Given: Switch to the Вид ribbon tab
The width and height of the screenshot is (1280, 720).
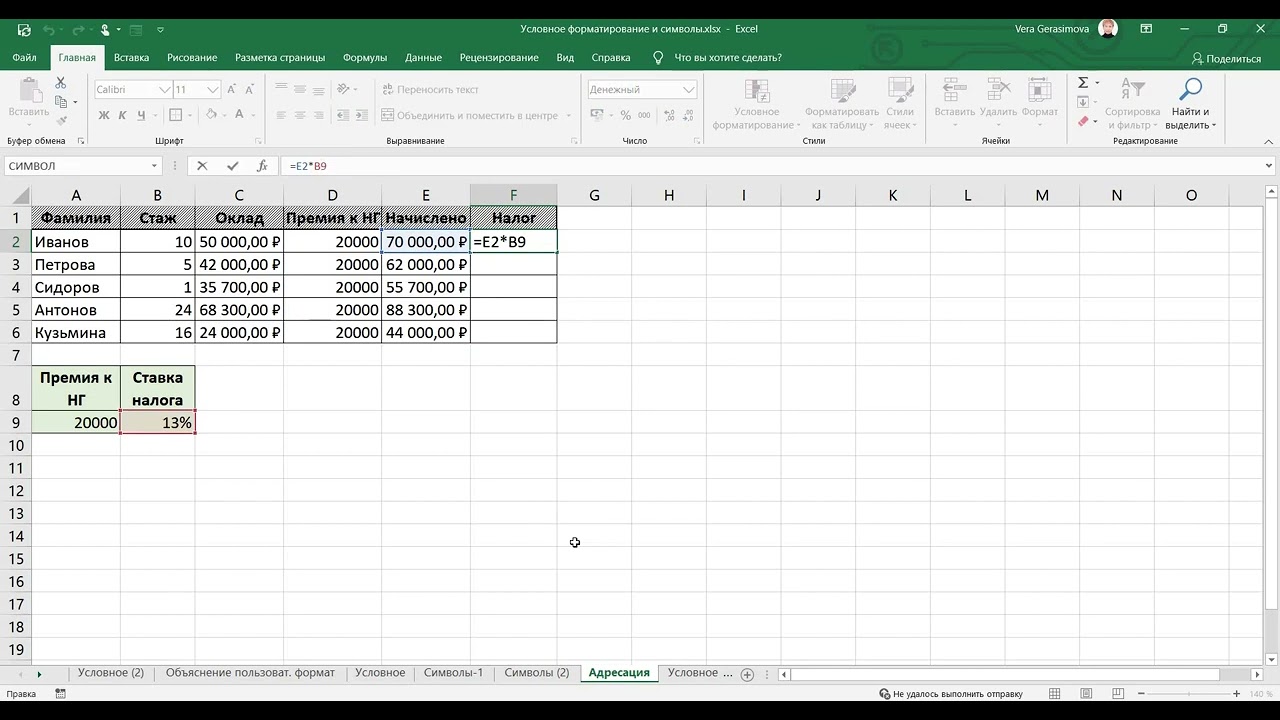Looking at the screenshot, I should [x=565, y=58].
